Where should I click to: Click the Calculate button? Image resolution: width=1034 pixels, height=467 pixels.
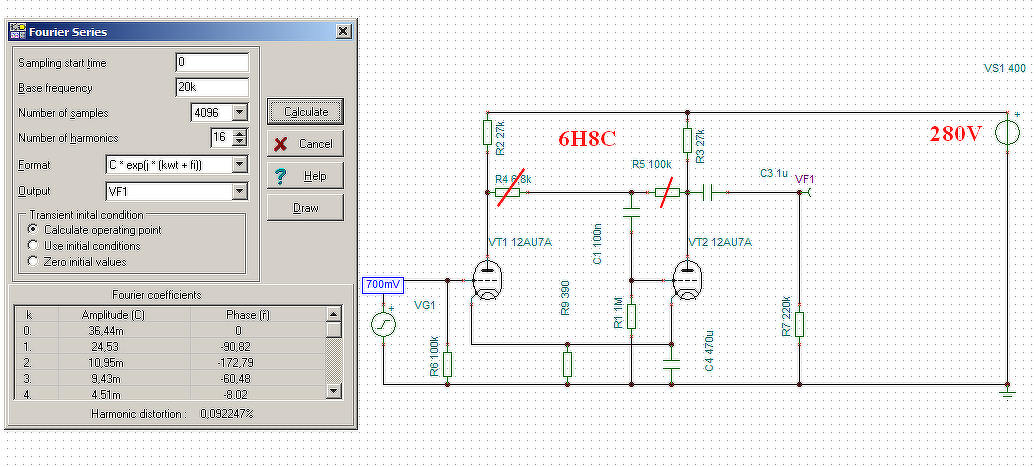click(x=305, y=111)
